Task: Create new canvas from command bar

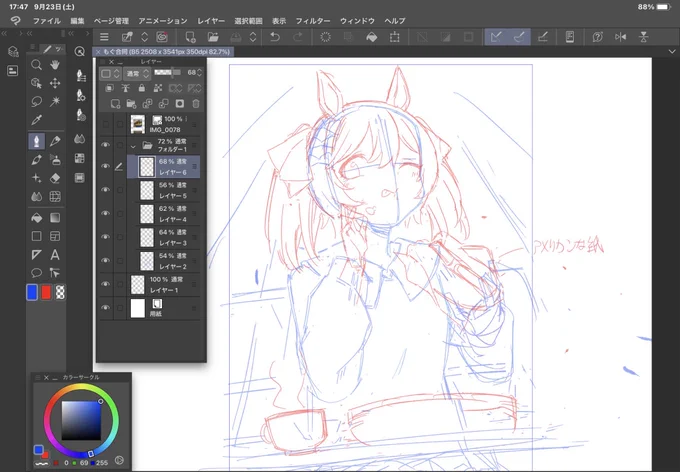Action: tap(190, 37)
